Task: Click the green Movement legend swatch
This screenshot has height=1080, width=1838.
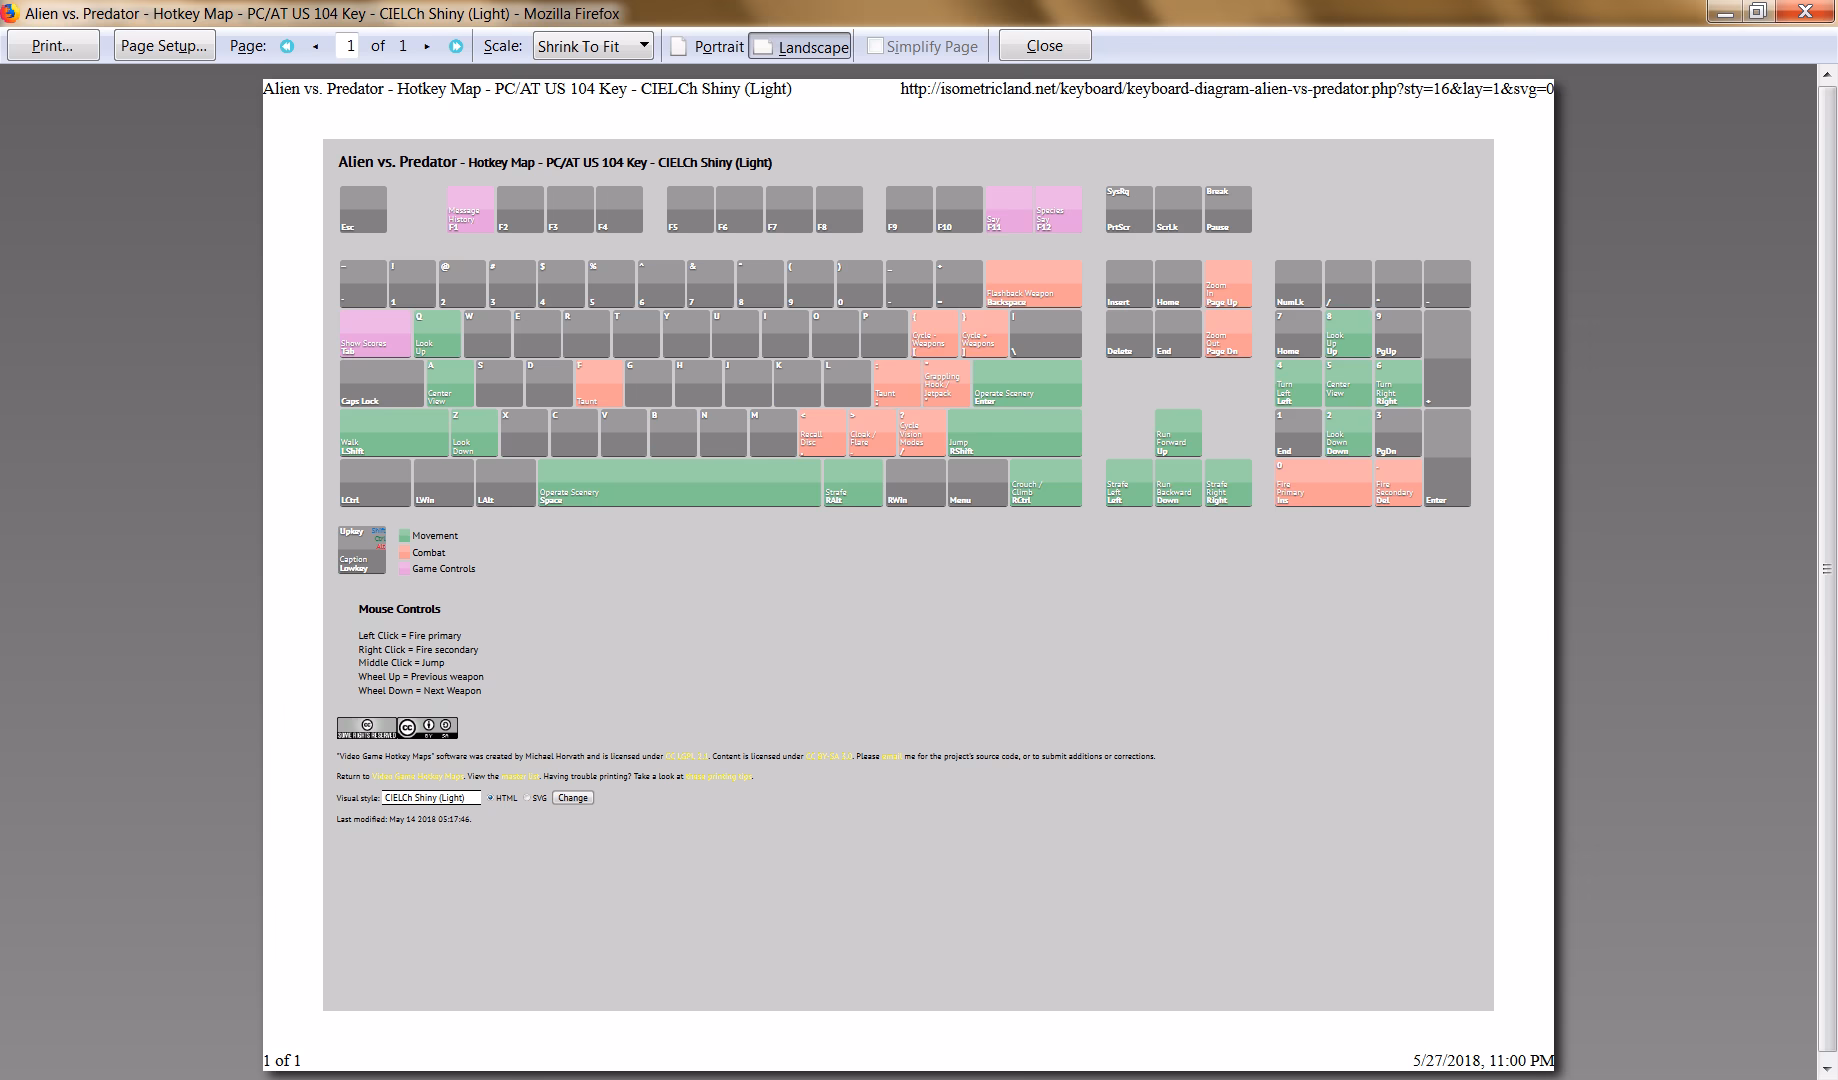Action: click(404, 536)
